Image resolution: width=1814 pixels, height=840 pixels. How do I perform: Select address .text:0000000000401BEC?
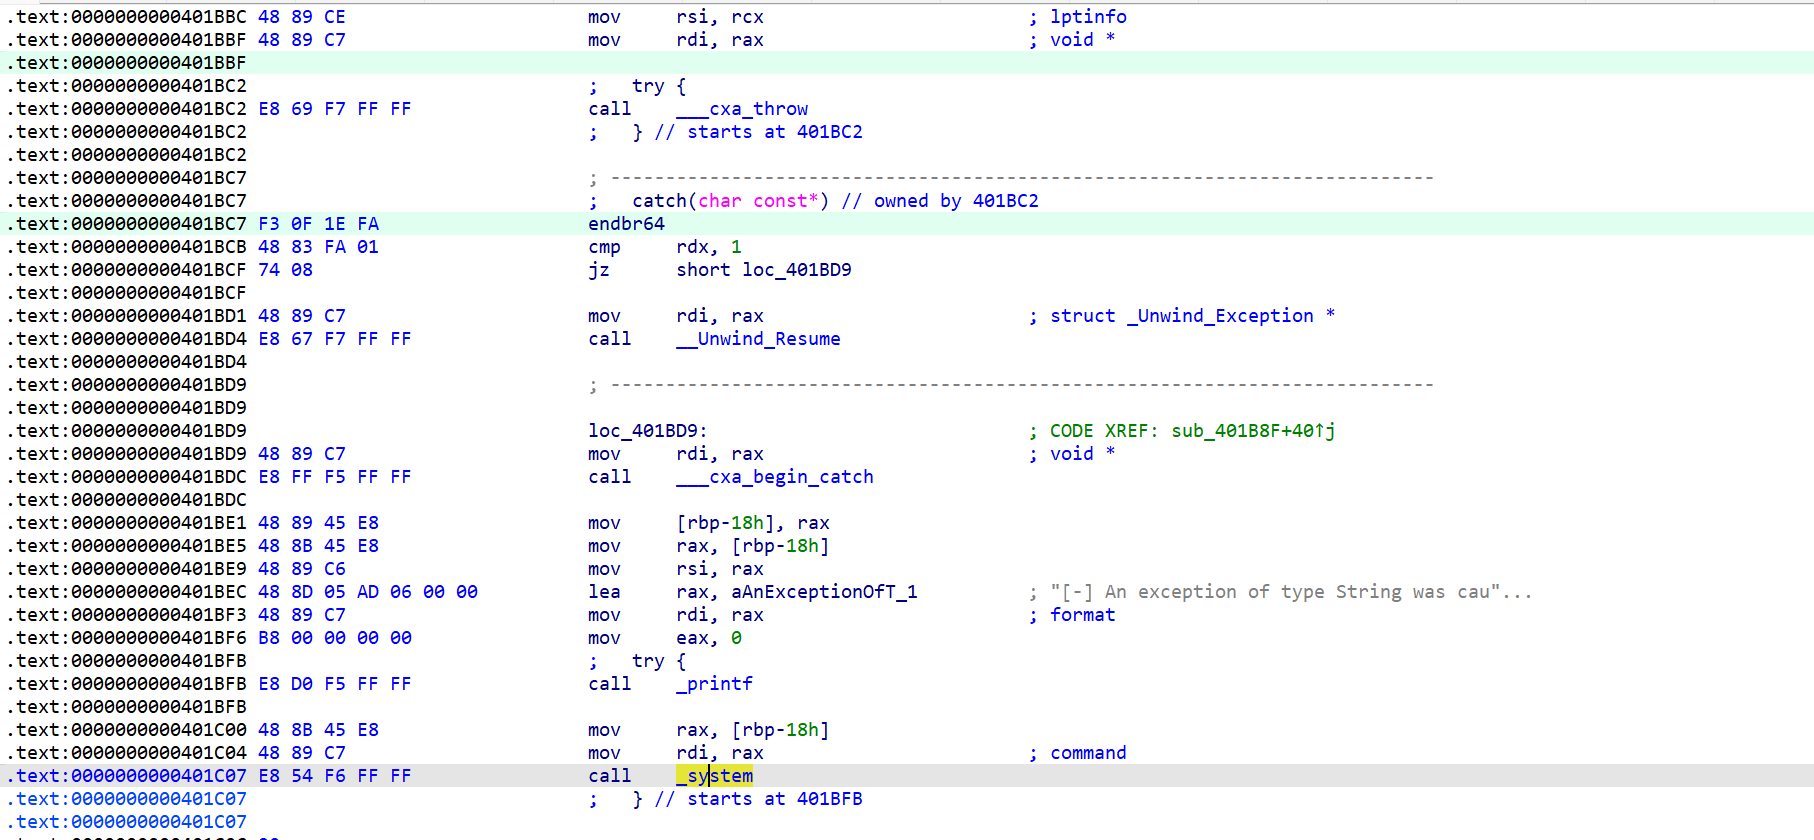pyautogui.click(x=127, y=592)
